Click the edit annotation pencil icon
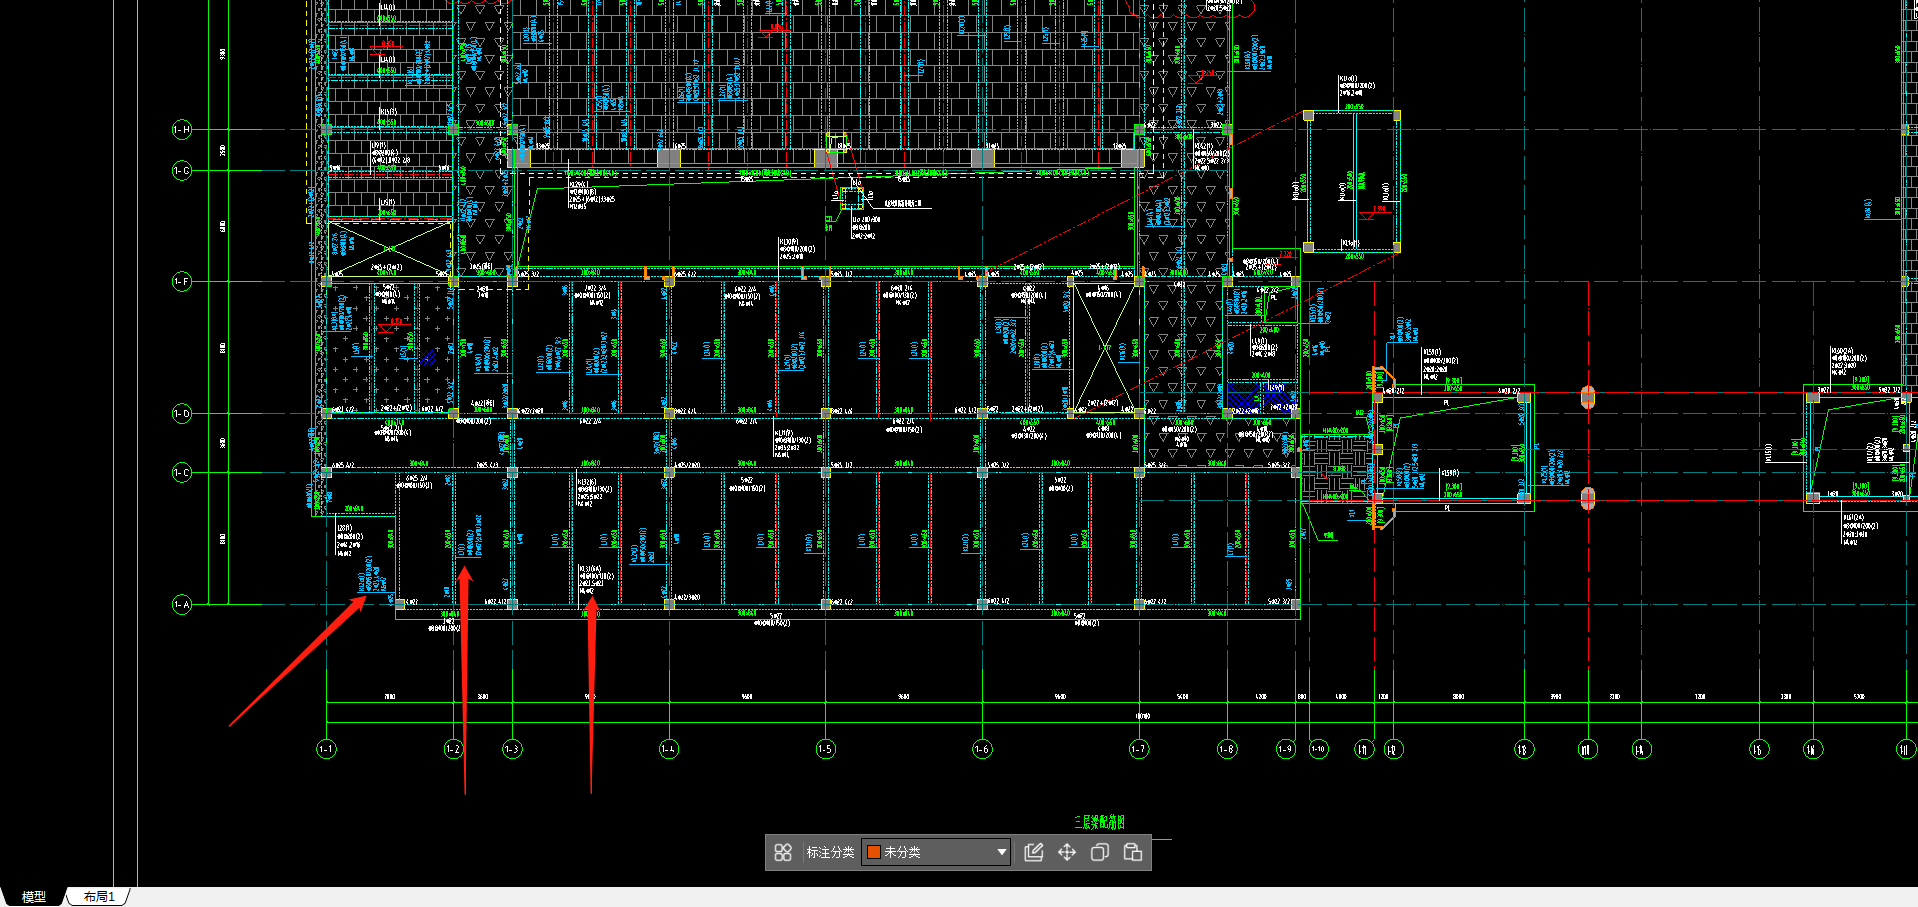1918x907 pixels. tap(1034, 852)
